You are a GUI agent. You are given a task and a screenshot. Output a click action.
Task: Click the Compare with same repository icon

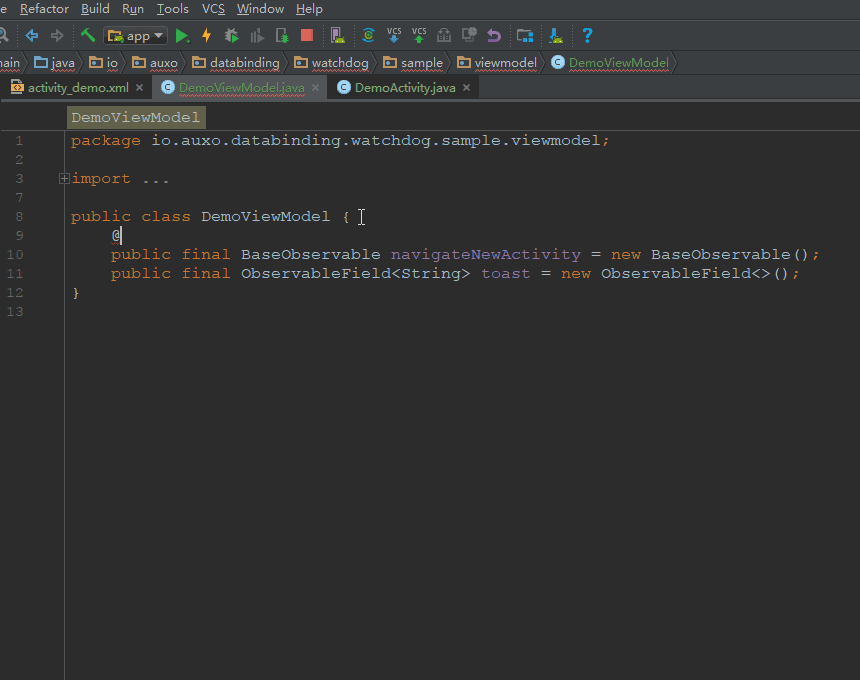click(x=469, y=36)
